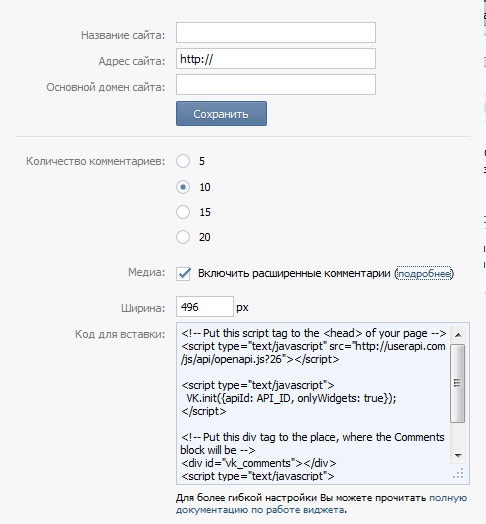Screen dimensions: 486x524
Task: Select 10 comments radio button
Action: (183, 187)
